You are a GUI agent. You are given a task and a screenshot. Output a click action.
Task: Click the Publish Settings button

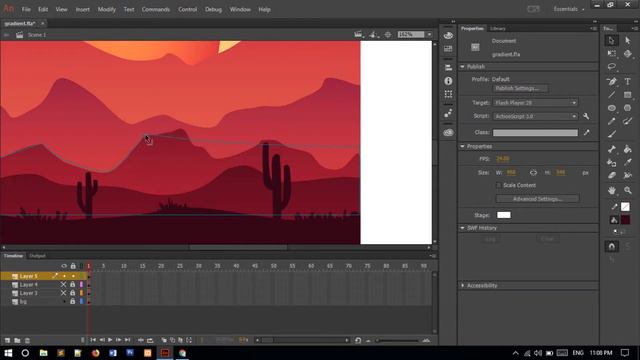click(520, 89)
